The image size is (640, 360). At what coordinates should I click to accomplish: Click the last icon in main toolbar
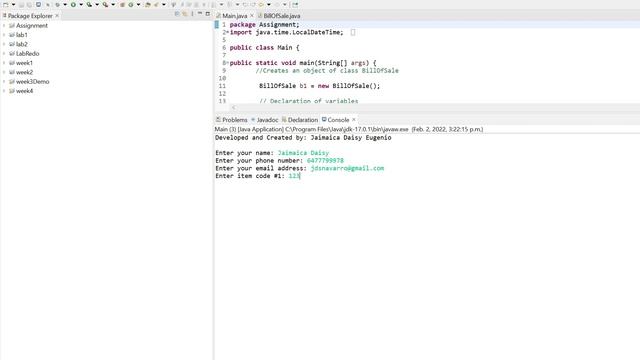295,4
